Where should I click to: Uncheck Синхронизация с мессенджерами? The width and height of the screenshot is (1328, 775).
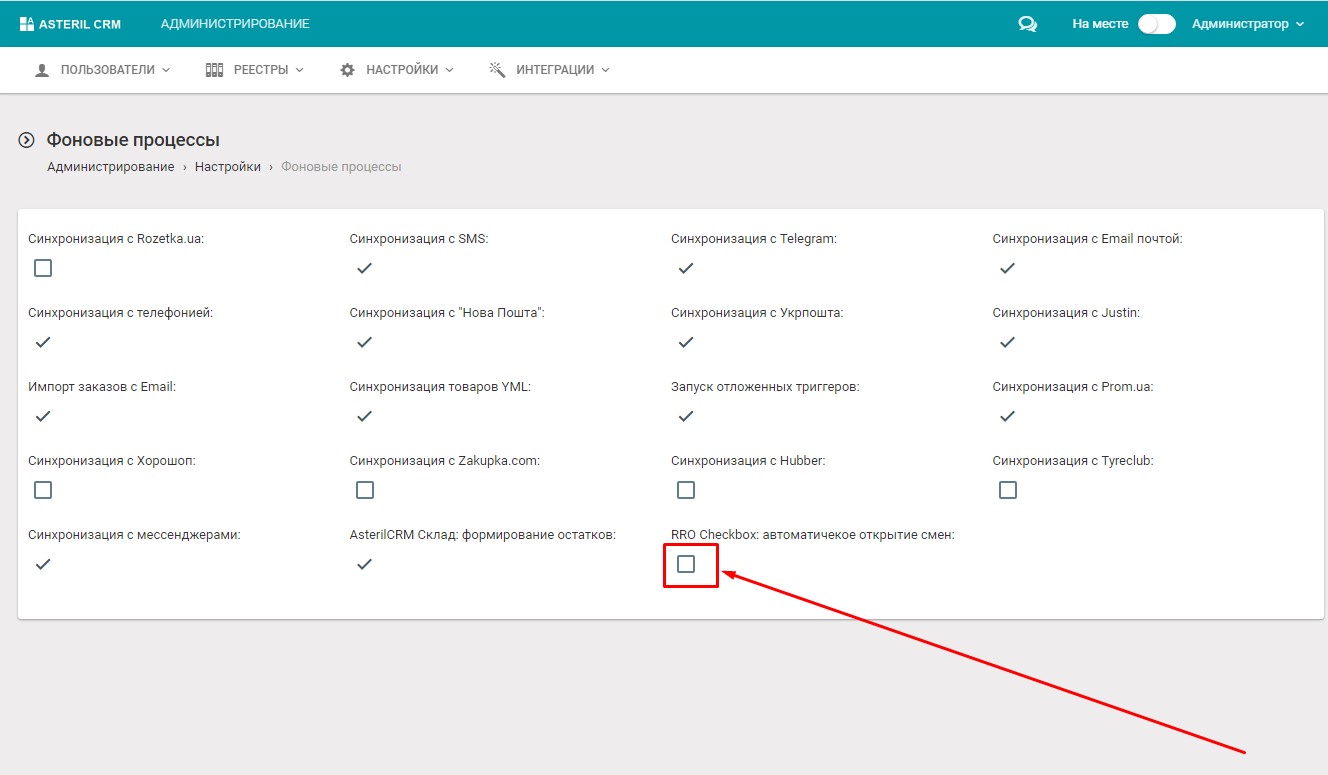[x=43, y=564]
